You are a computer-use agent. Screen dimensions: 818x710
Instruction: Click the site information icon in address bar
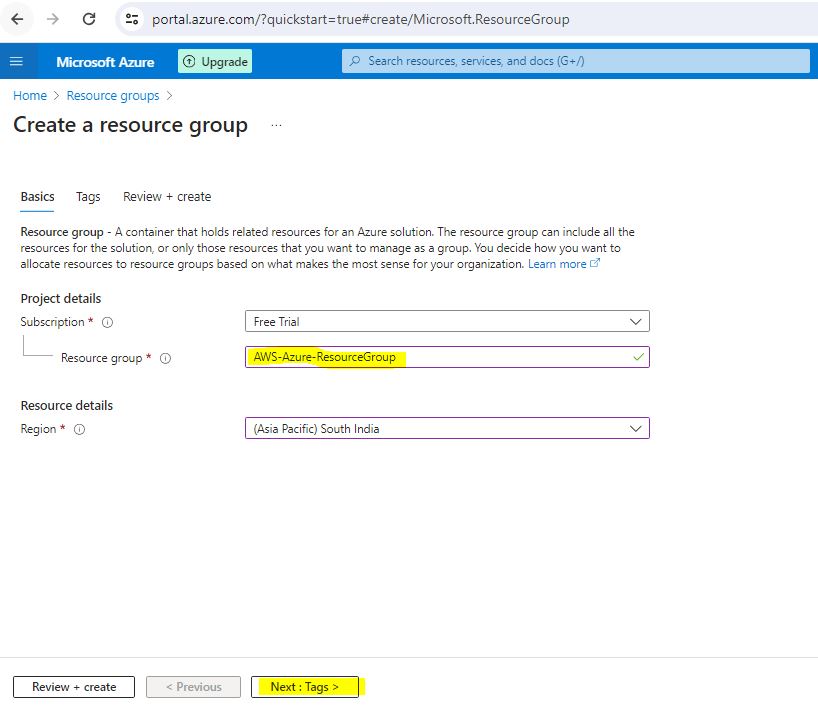pyautogui.click(x=132, y=19)
